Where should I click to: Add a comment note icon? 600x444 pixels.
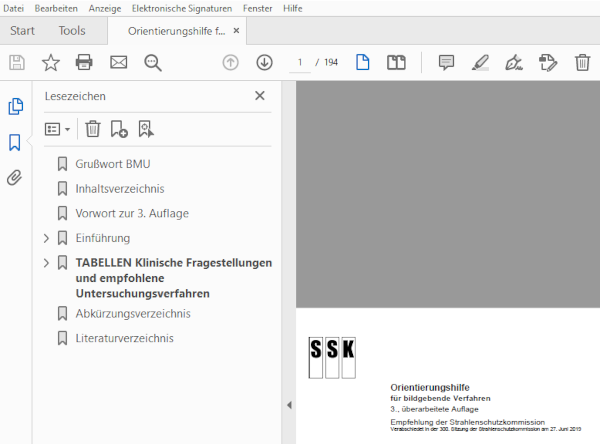446,63
